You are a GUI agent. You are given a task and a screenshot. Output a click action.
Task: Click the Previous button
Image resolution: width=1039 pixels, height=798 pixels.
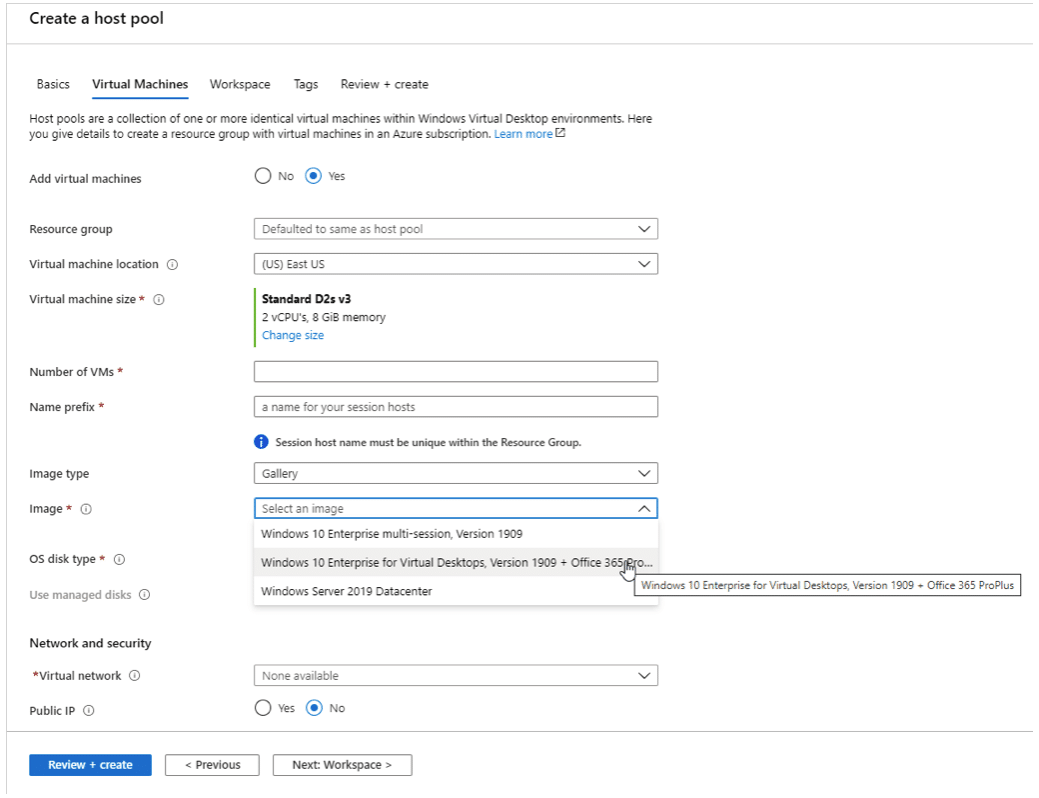pyautogui.click(x=213, y=766)
